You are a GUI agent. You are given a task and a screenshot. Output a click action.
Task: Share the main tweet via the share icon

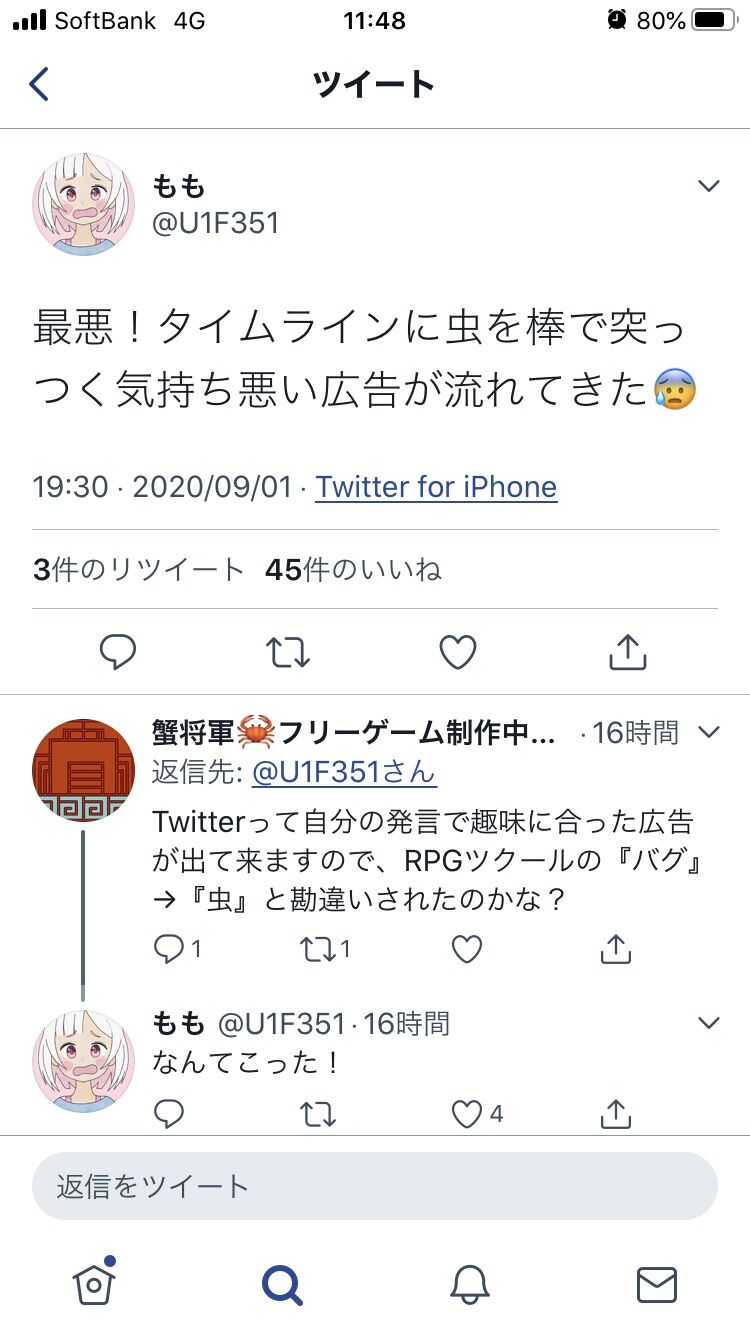coord(628,652)
